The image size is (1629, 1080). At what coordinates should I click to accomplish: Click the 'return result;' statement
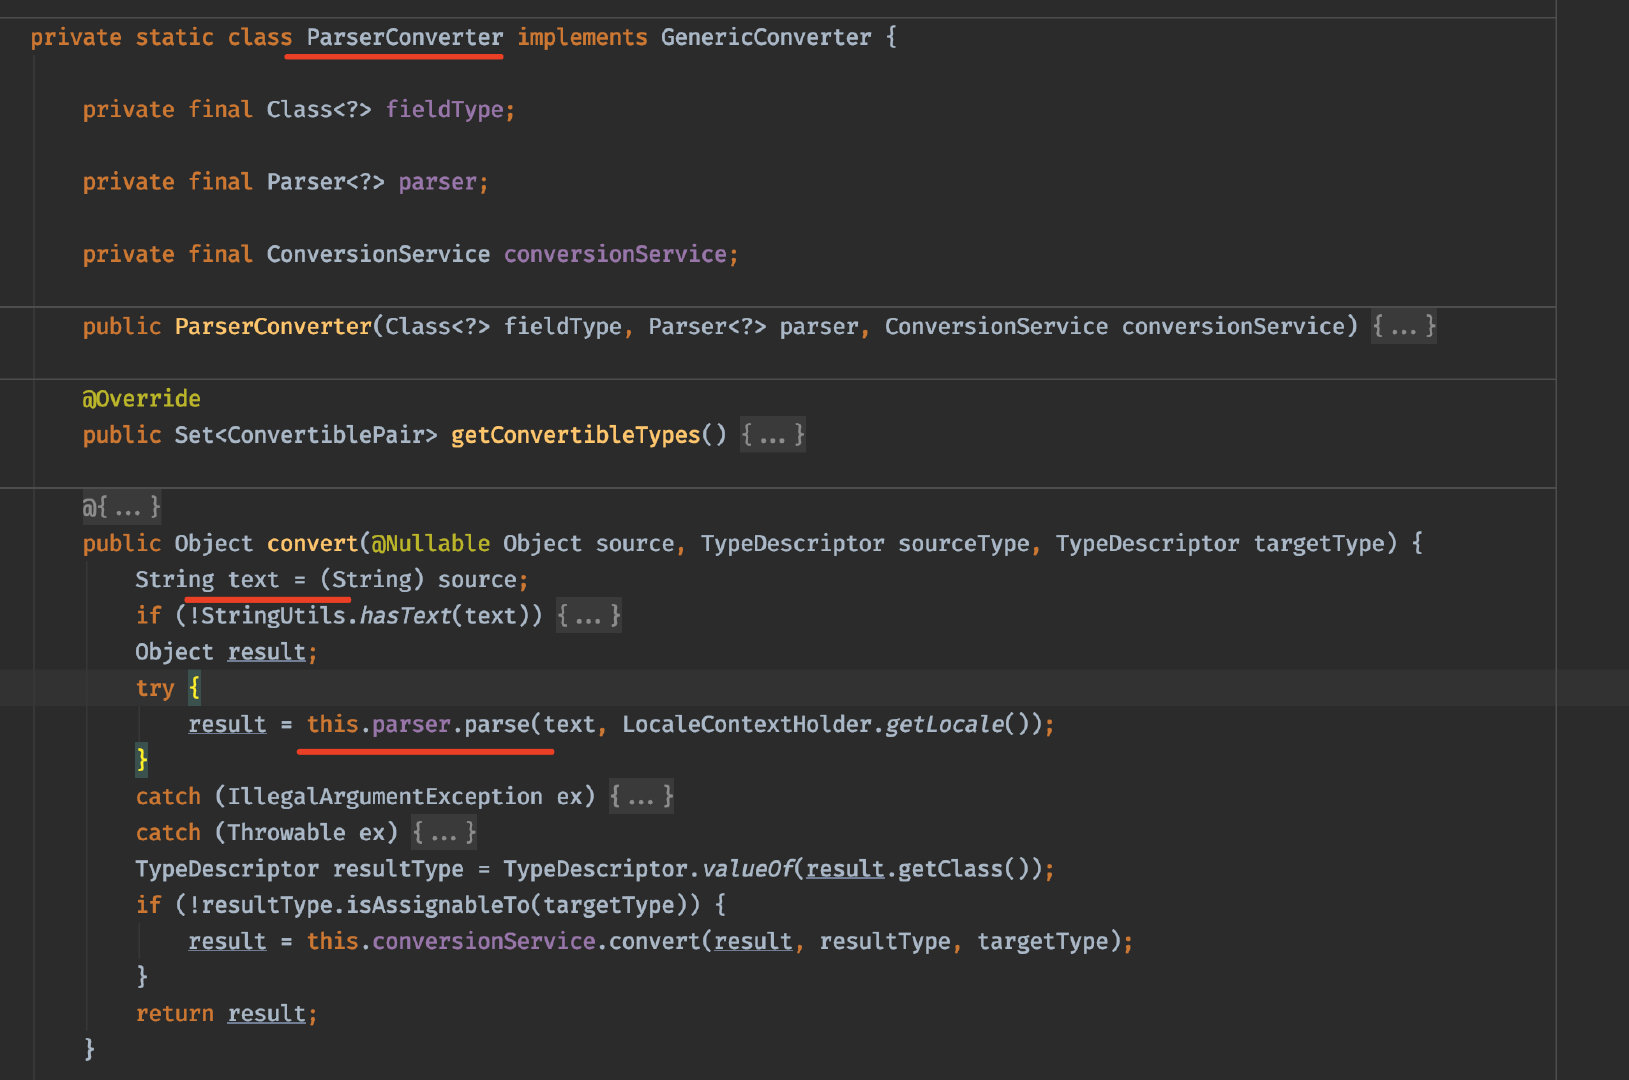226,1013
